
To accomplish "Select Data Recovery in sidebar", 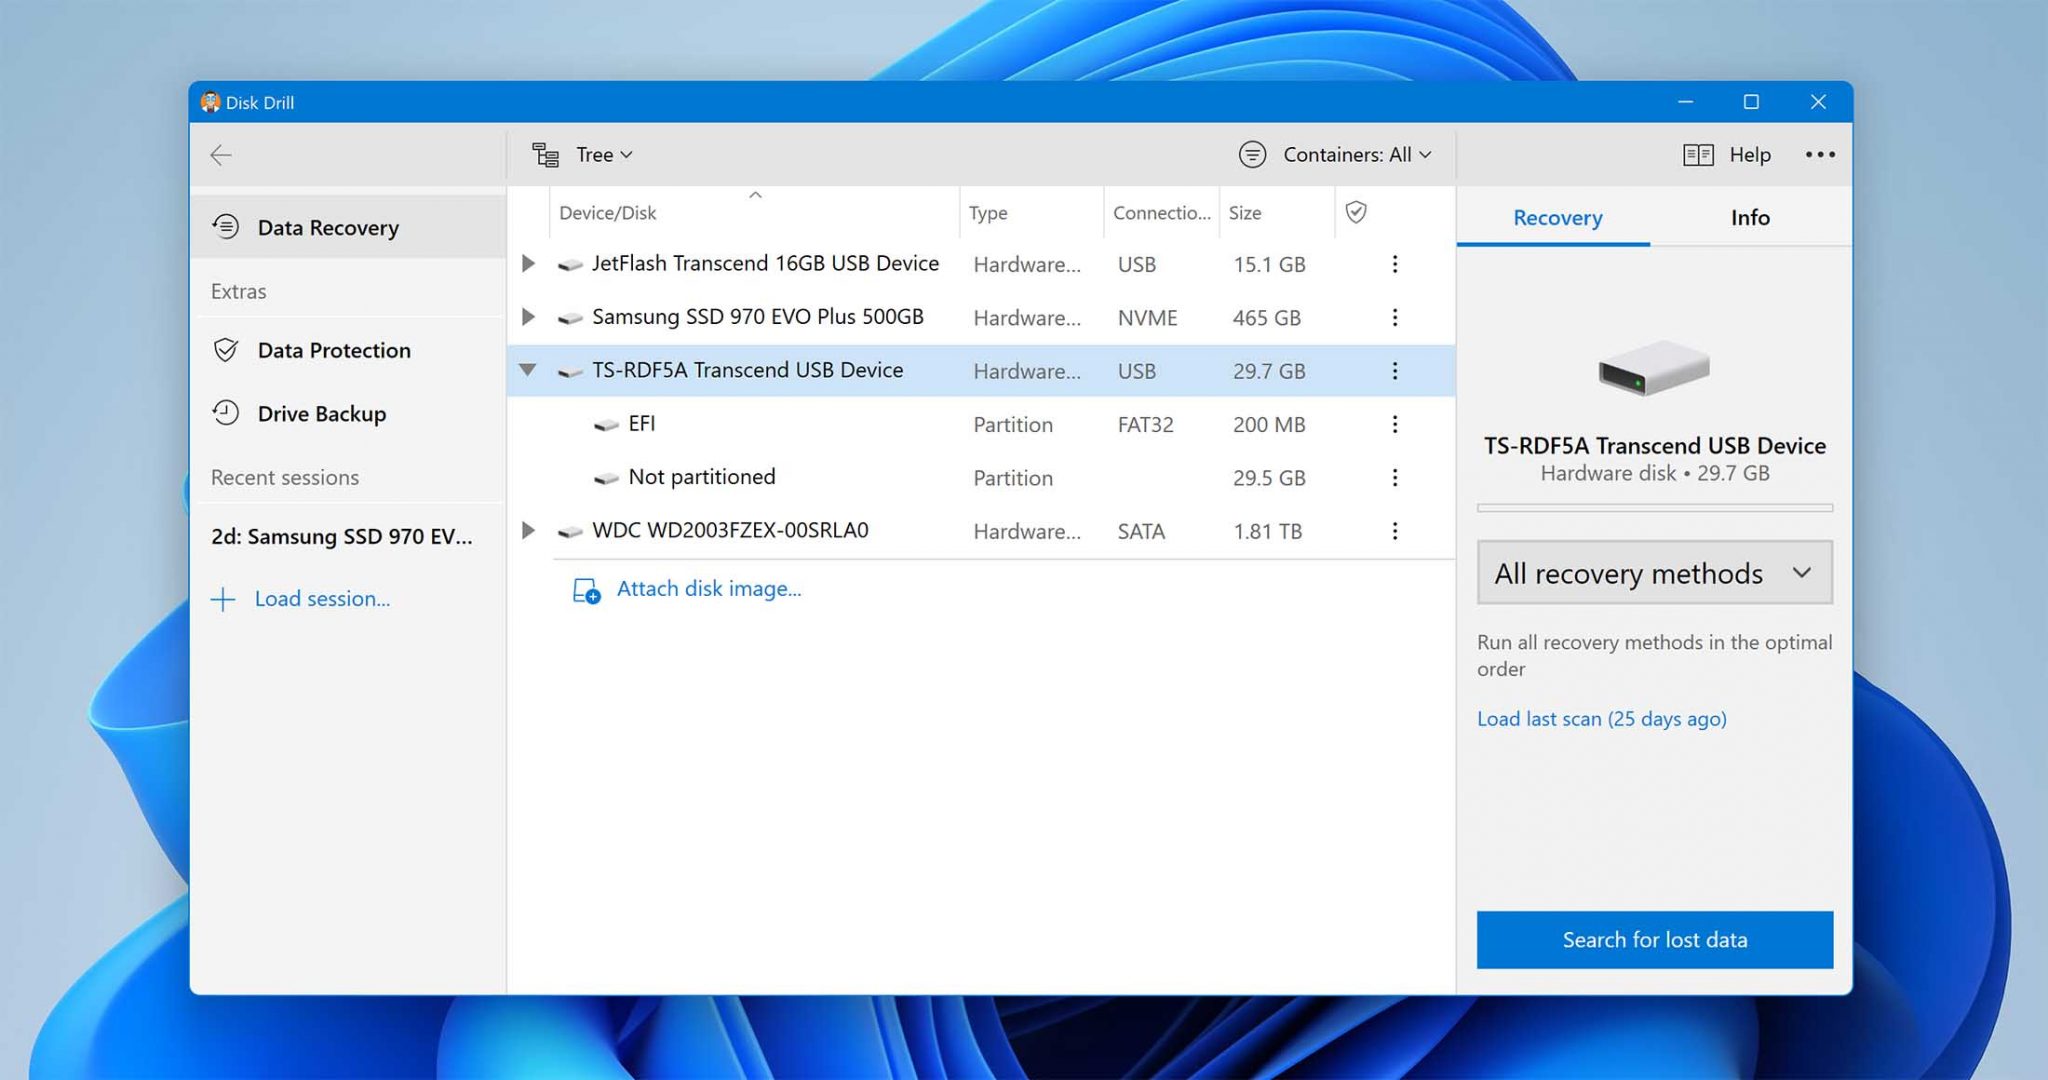I will 347,228.
